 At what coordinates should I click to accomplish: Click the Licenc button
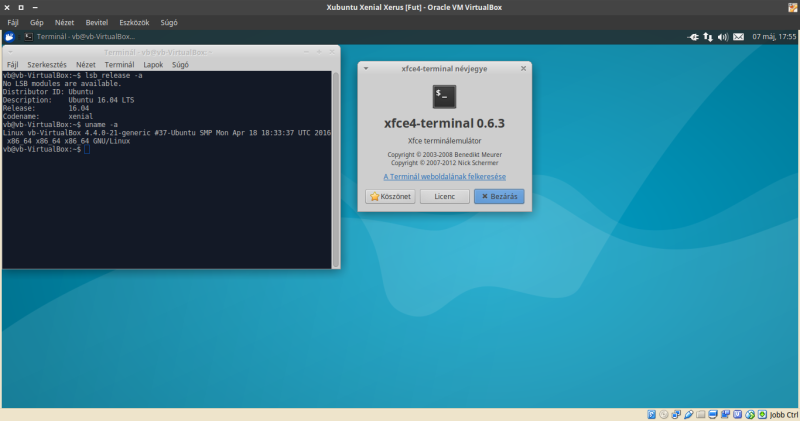444,196
